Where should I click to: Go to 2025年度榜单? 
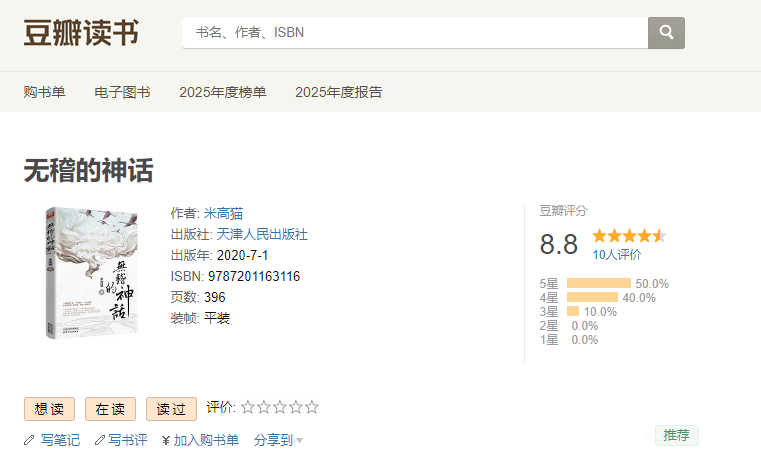(223, 92)
